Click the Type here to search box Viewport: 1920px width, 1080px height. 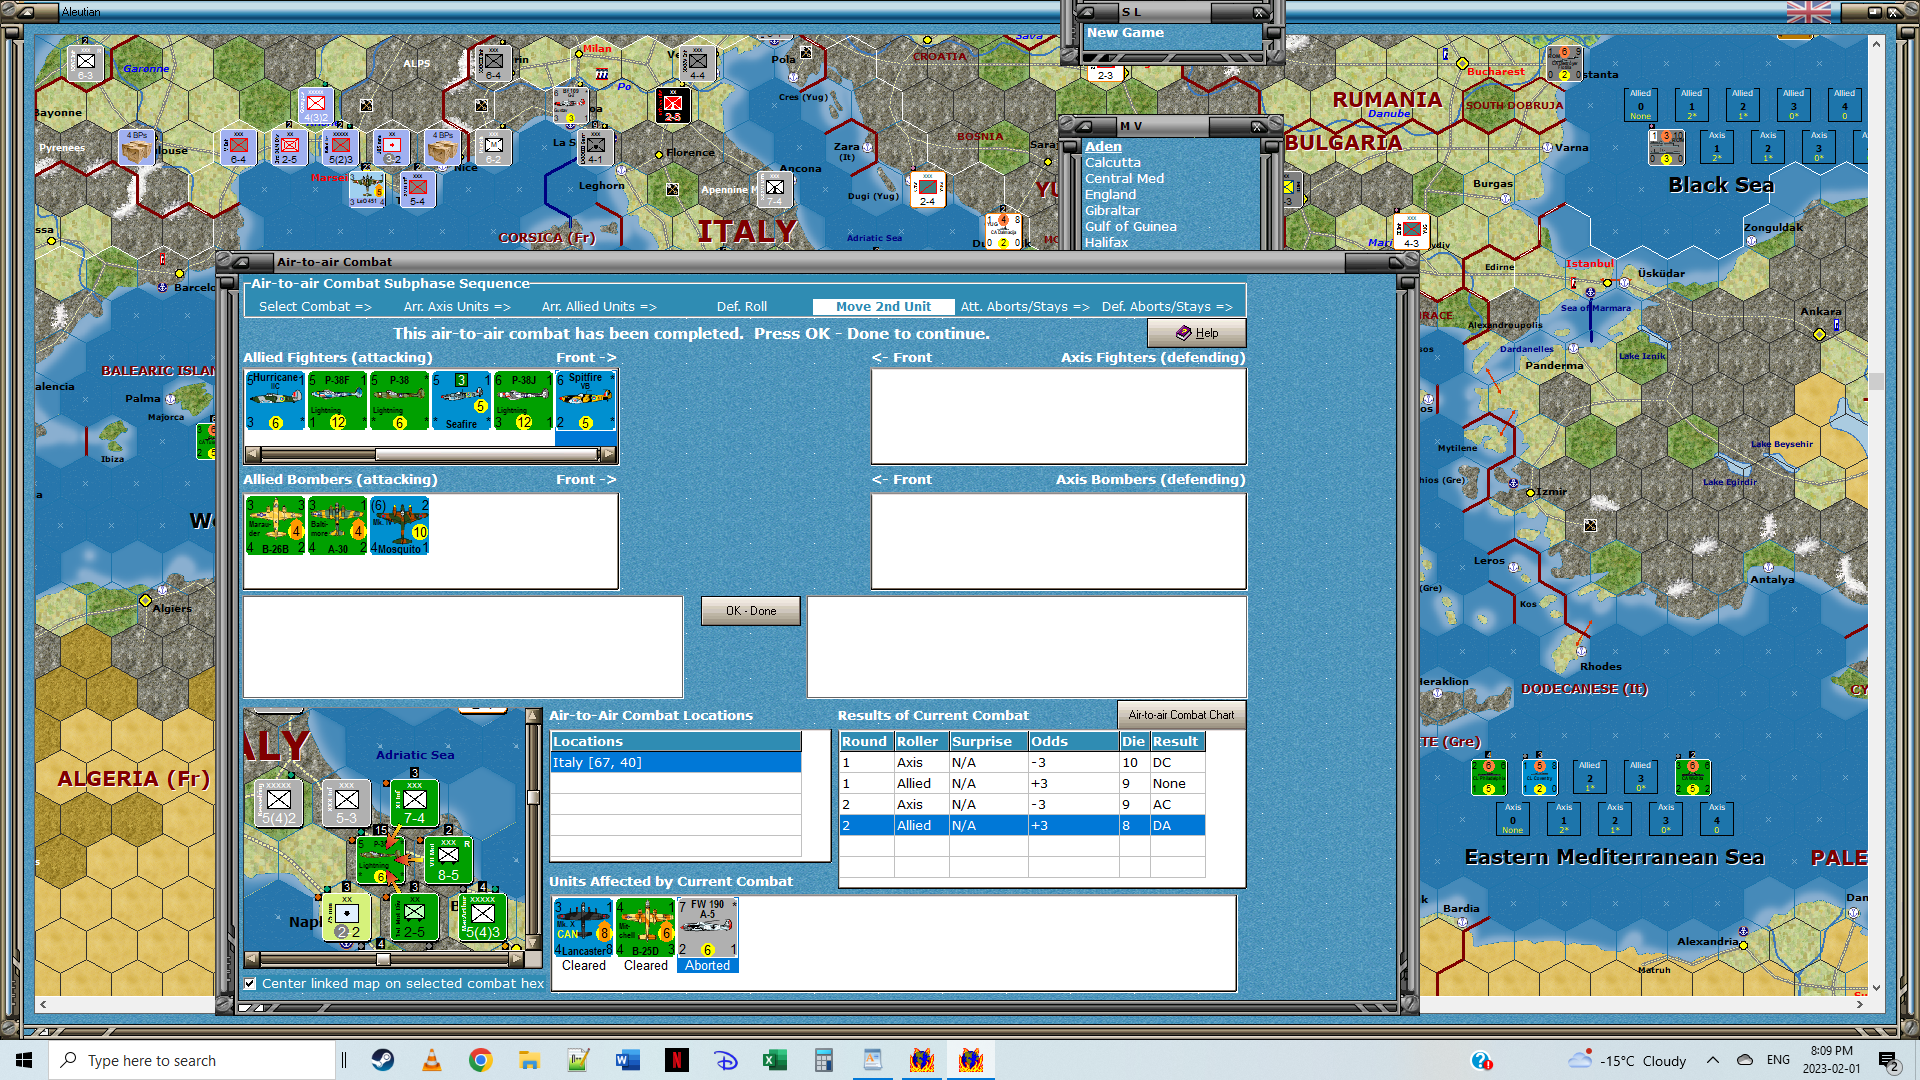click(x=192, y=1060)
